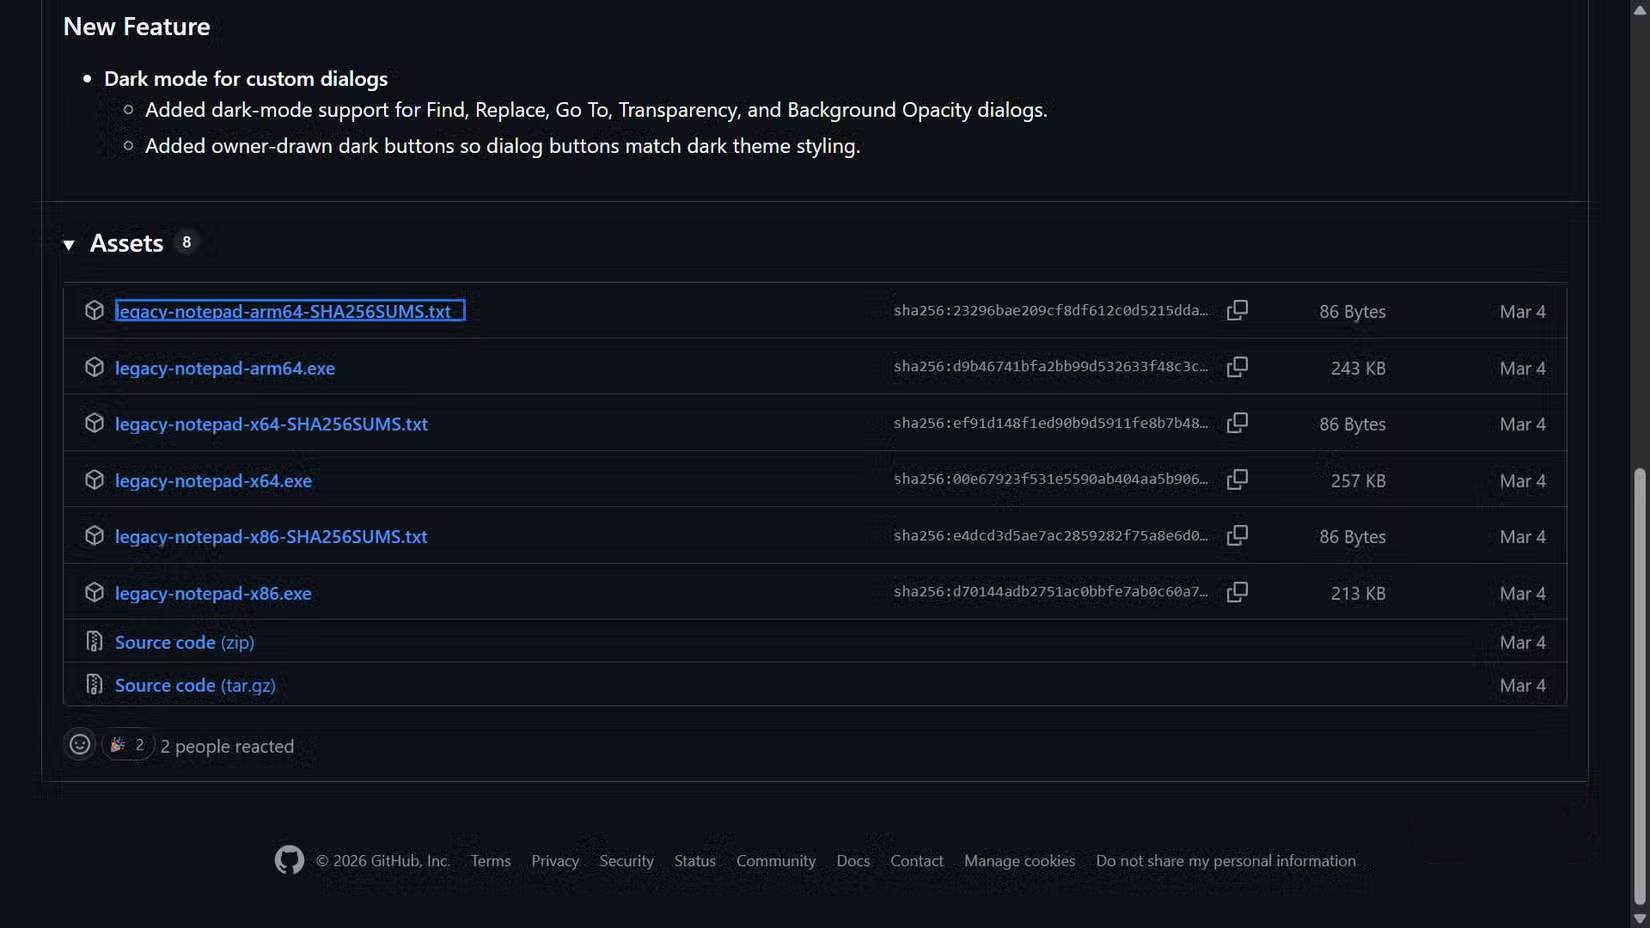This screenshot has height=928, width=1650.
Task: Click the scrollbar up arrow
Action: pyautogui.click(x=1639, y=9)
